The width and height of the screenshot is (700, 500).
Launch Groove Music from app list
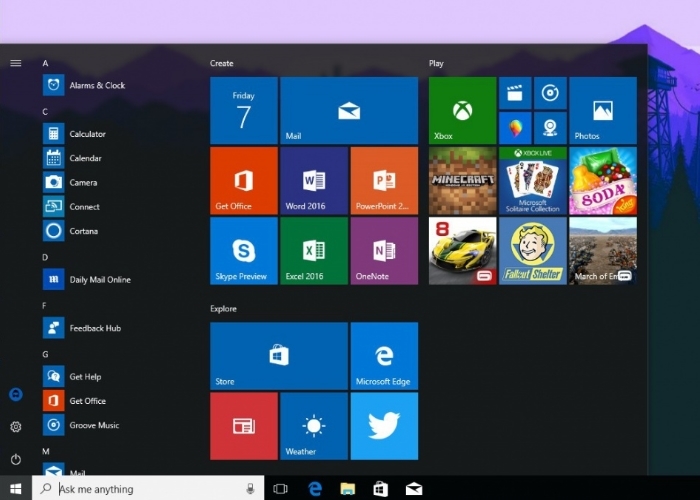coord(81,425)
